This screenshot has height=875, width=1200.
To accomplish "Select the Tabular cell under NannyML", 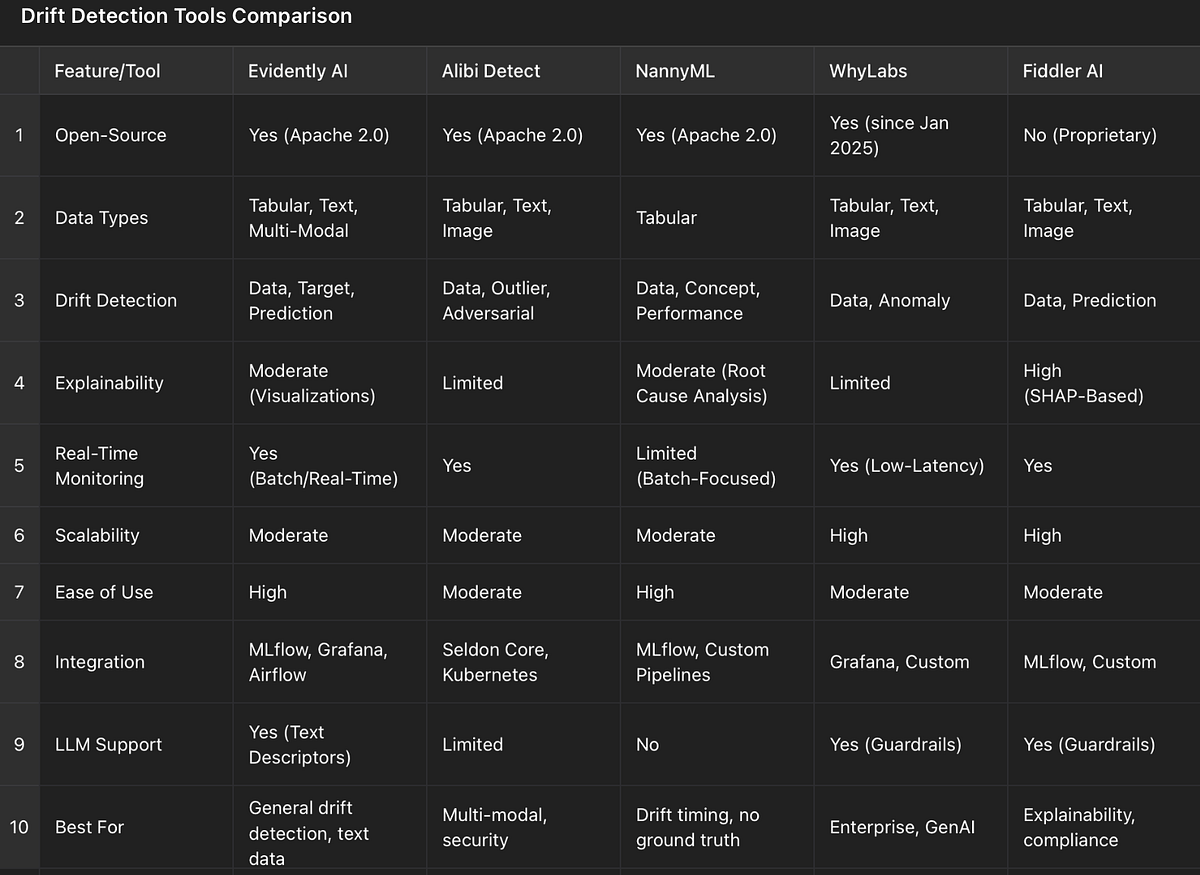I will [666, 217].
